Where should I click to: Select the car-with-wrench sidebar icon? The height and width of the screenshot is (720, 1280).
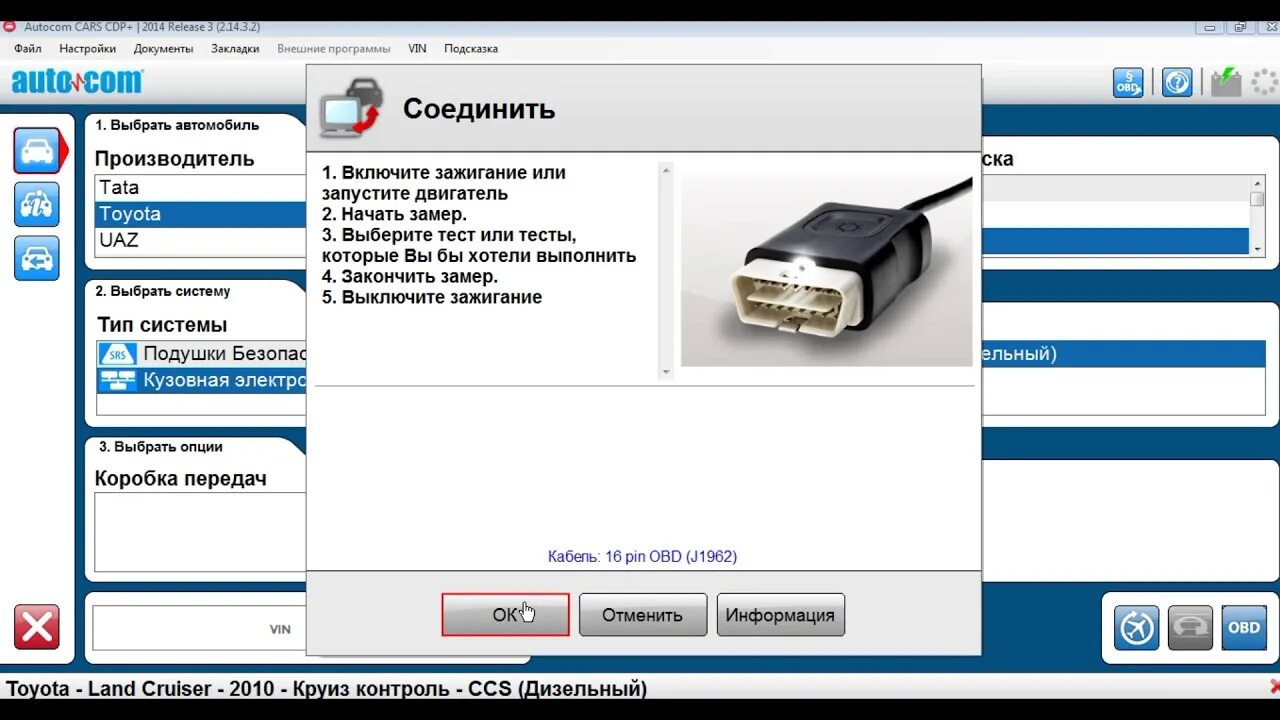37,204
